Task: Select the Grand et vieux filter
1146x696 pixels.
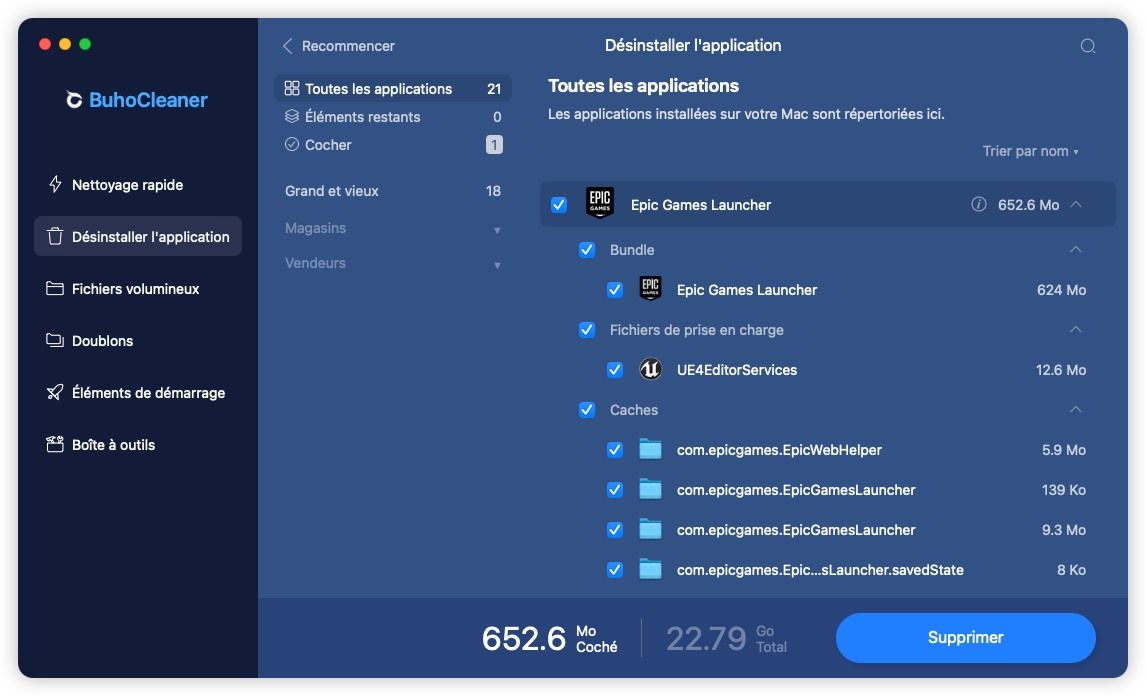Action: click(392, 191)
